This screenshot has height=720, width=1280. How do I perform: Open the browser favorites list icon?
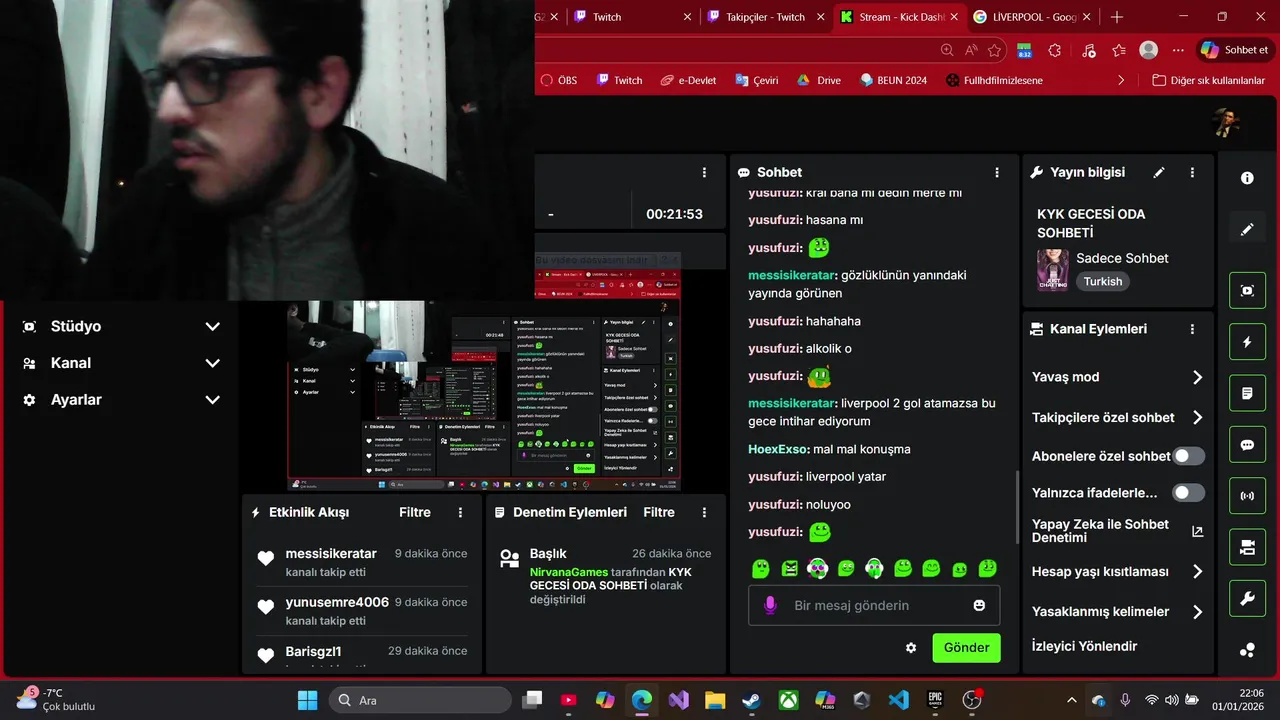1118,50
